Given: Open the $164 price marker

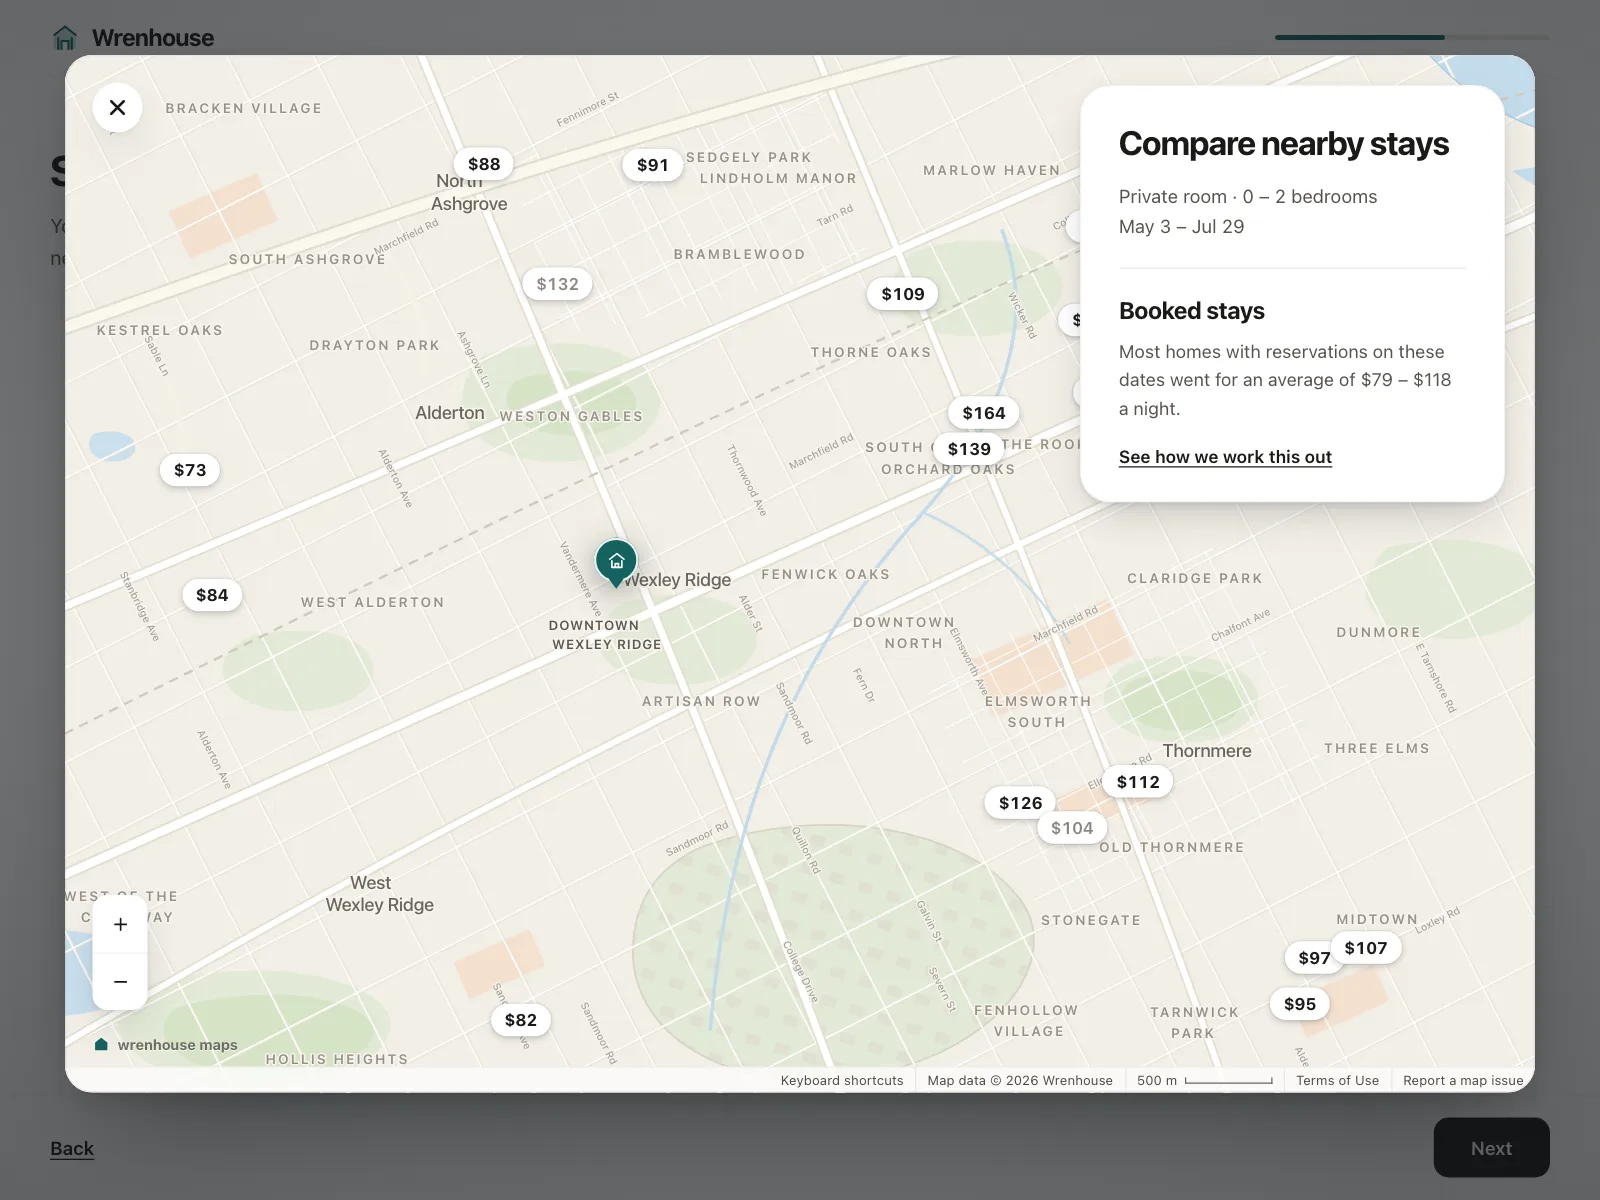Looking at the screenshot, I should click(984, 413).
